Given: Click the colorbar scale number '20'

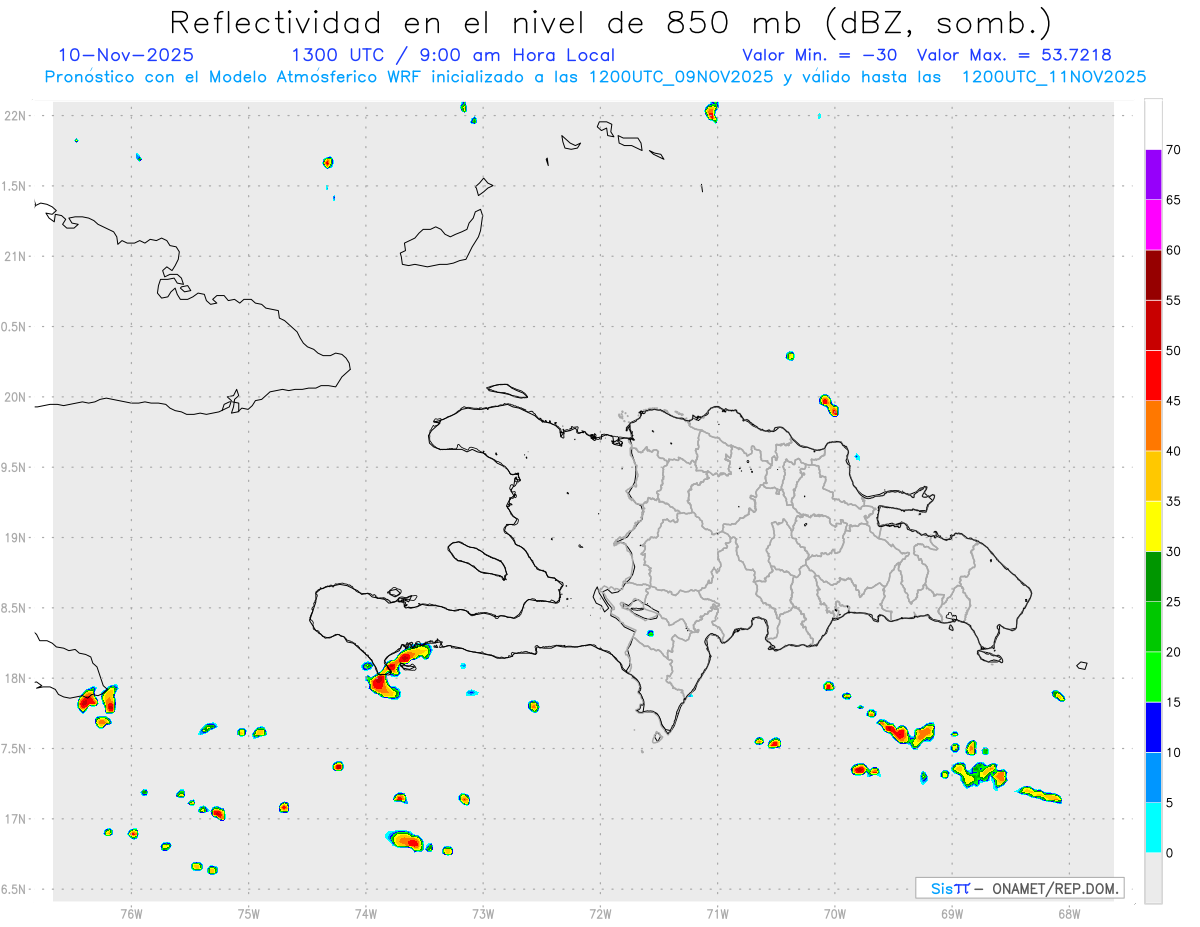Looking at the screenshot, I should click(x=1173, y=652).
